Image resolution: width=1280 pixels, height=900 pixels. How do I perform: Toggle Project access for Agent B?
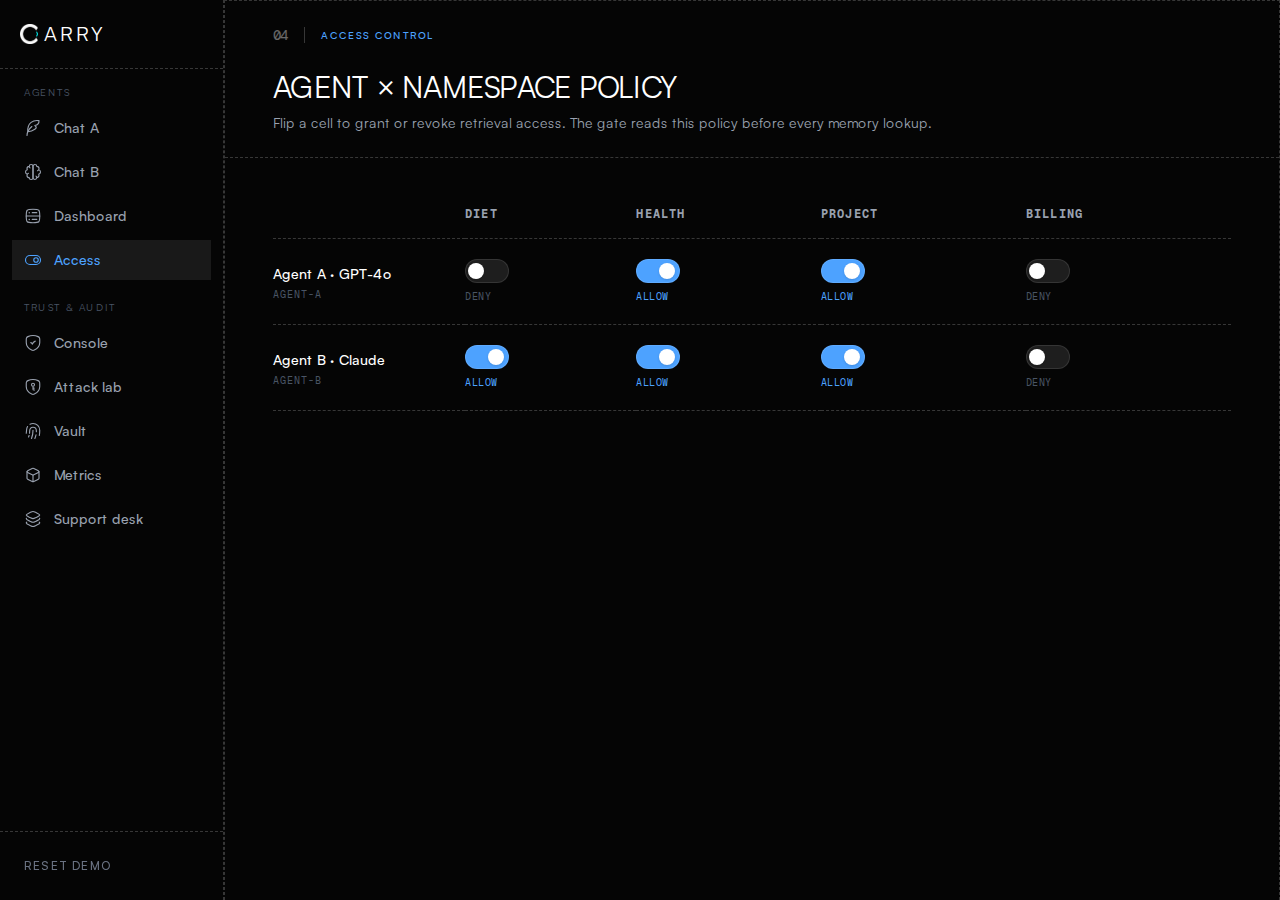843,357
